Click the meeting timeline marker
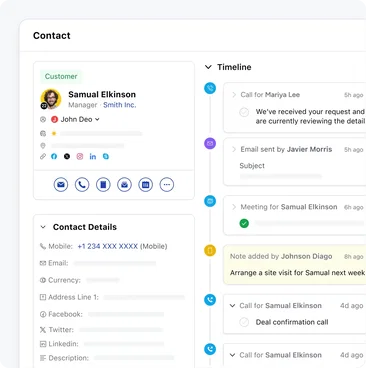366x368 pixels. click(x=210, y=201)
